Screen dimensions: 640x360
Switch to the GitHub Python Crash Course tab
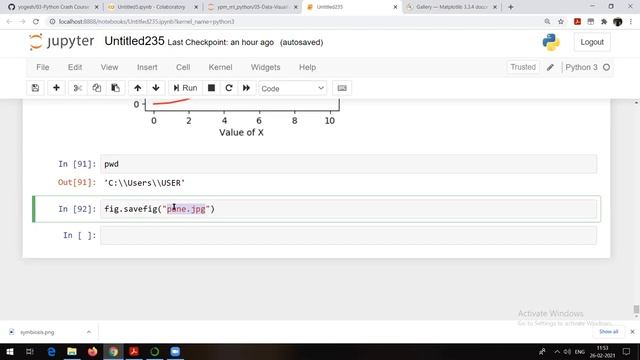click(53, 7)
